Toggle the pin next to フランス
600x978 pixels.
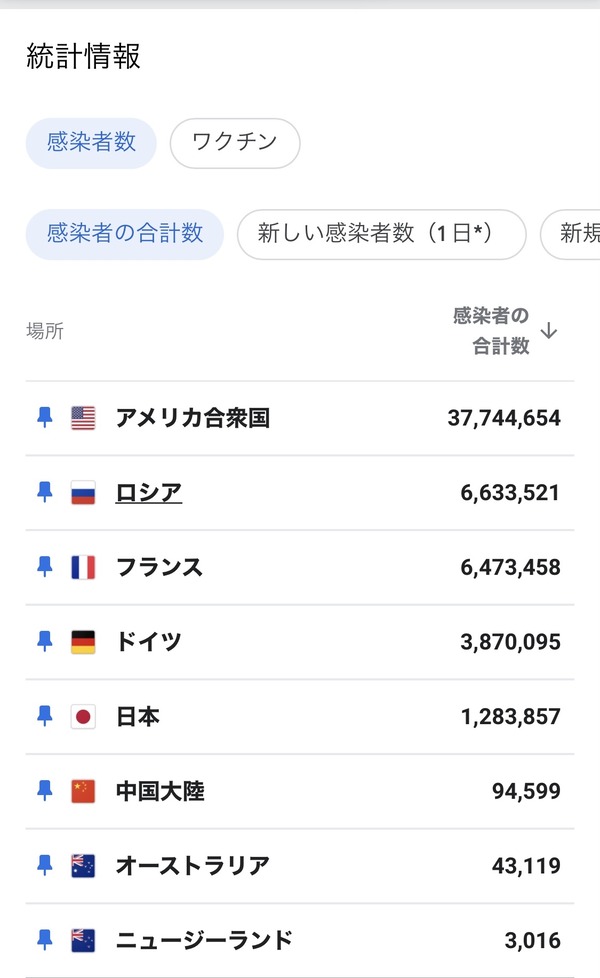click(44, 567)
